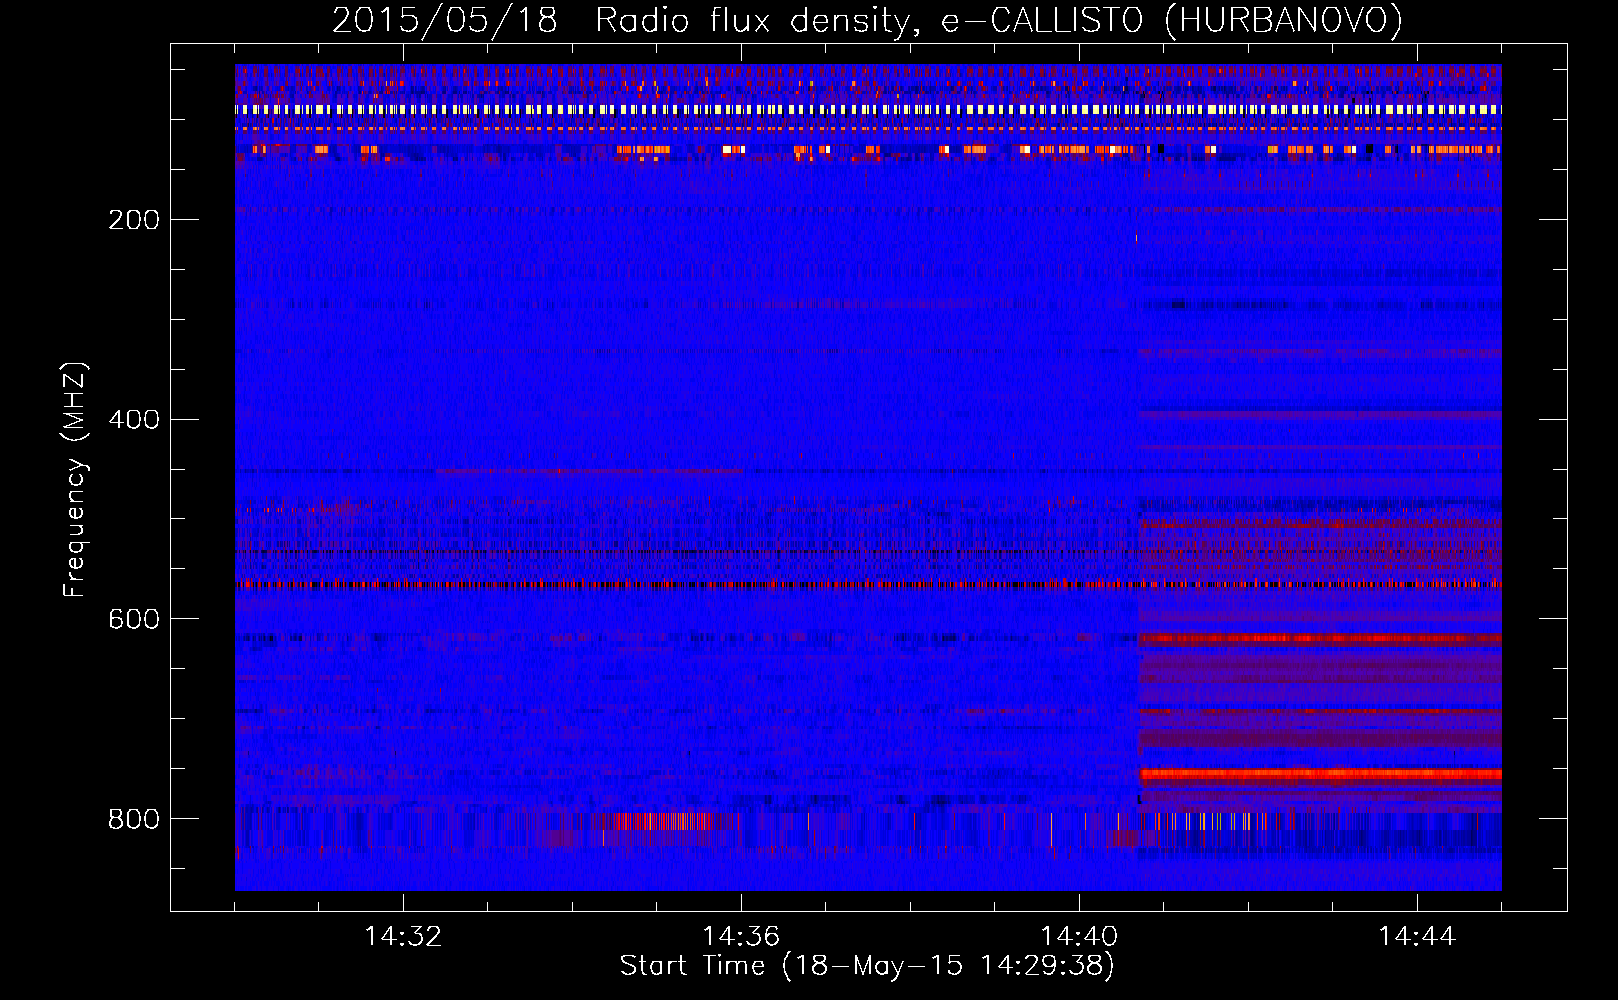1618x1000 pixels.
Task: Click the 400 frequency tick label
Action: [x=134, y=420]
